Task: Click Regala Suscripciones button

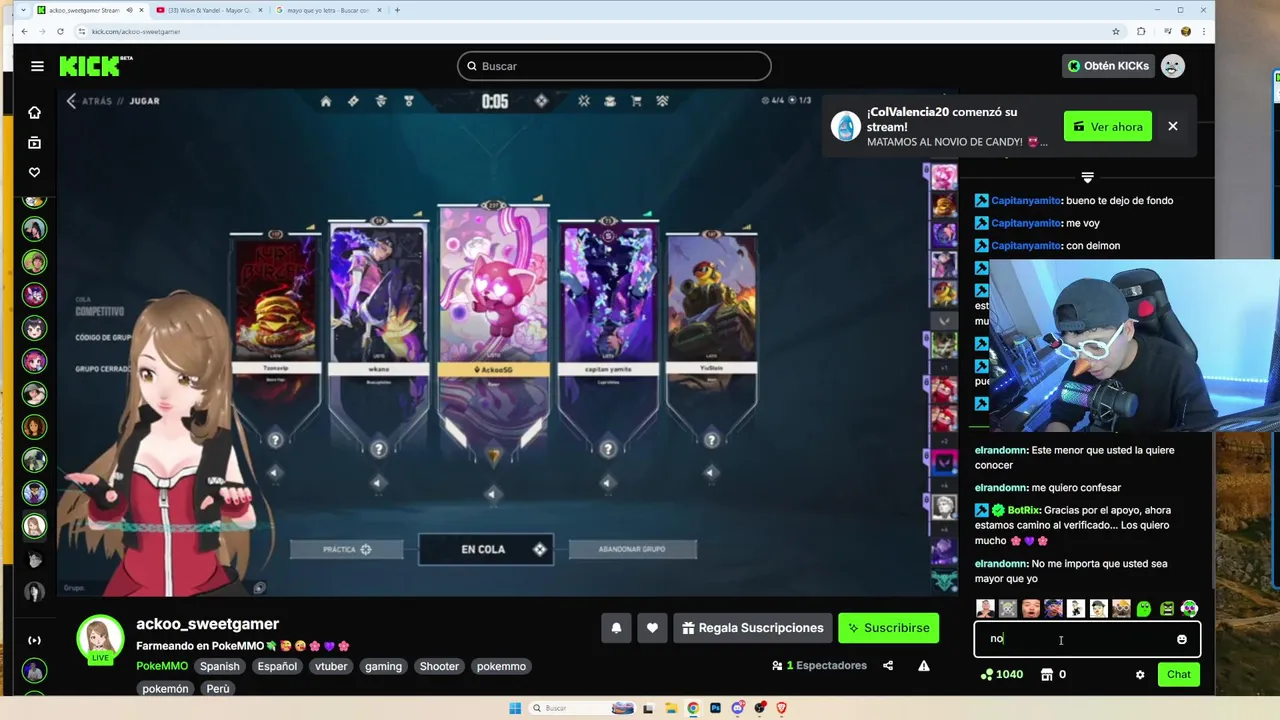Action: pos(752,628)
